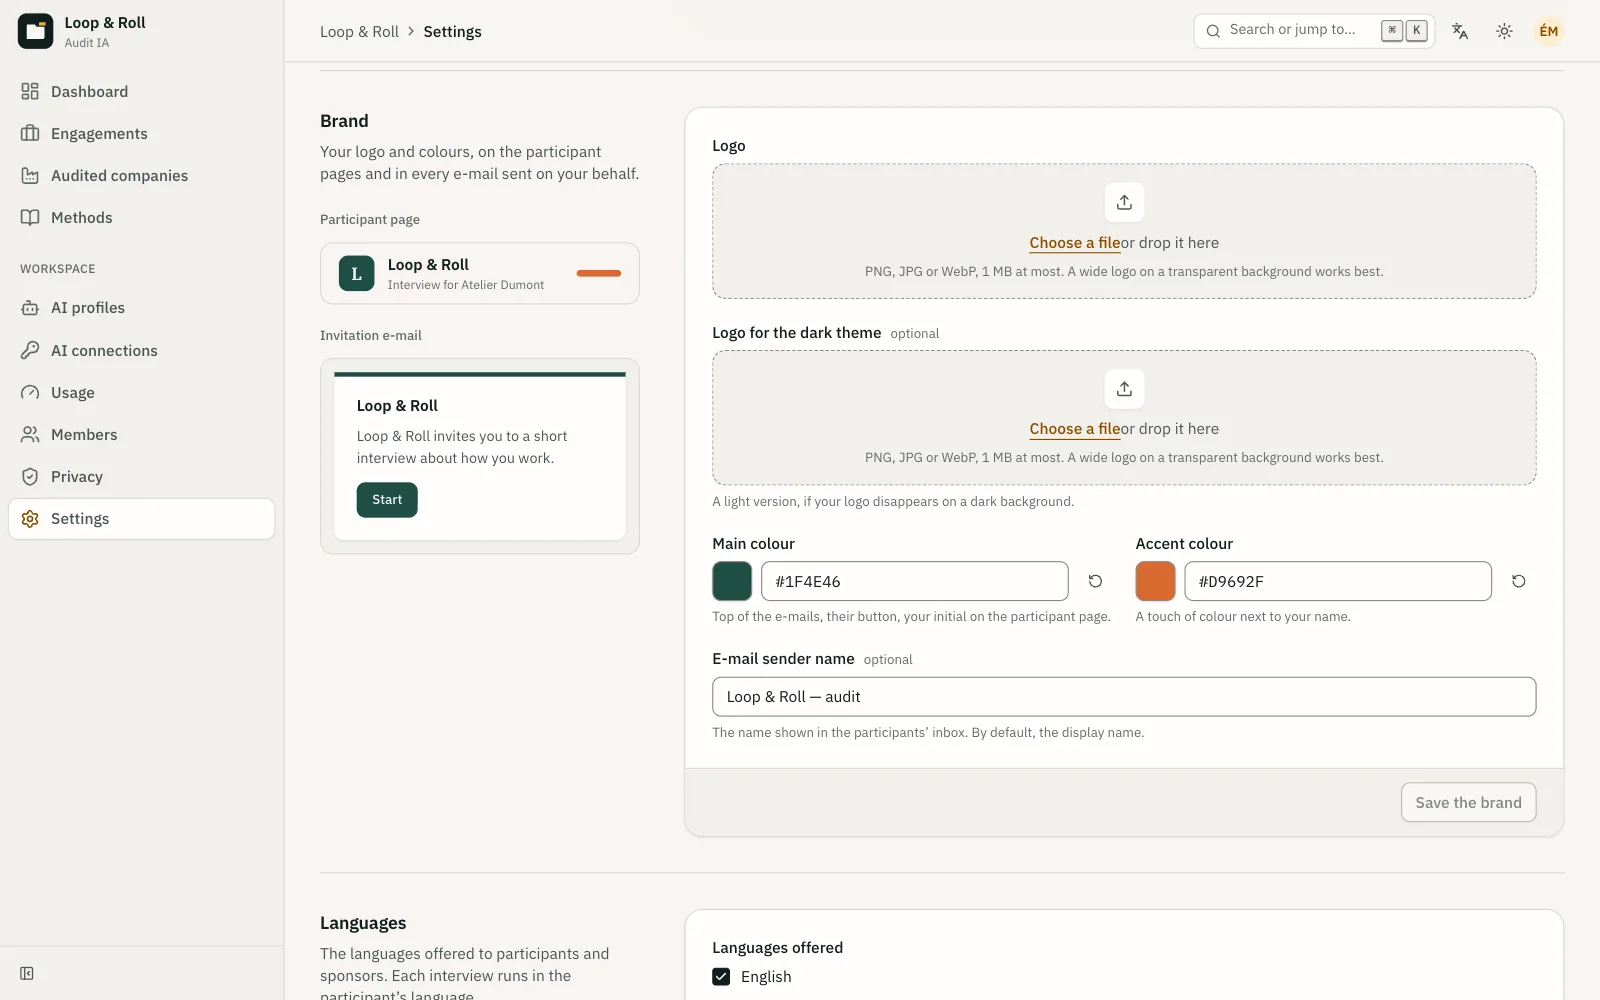Open the Members page
This screenshot has height=1000, width=1600.
141,435
